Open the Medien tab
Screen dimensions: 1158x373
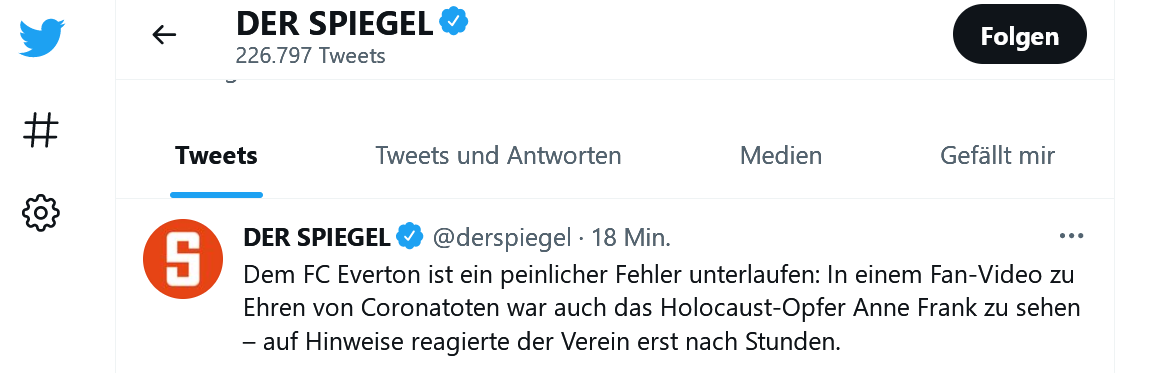pyautogui.click(x=781, y=156)
